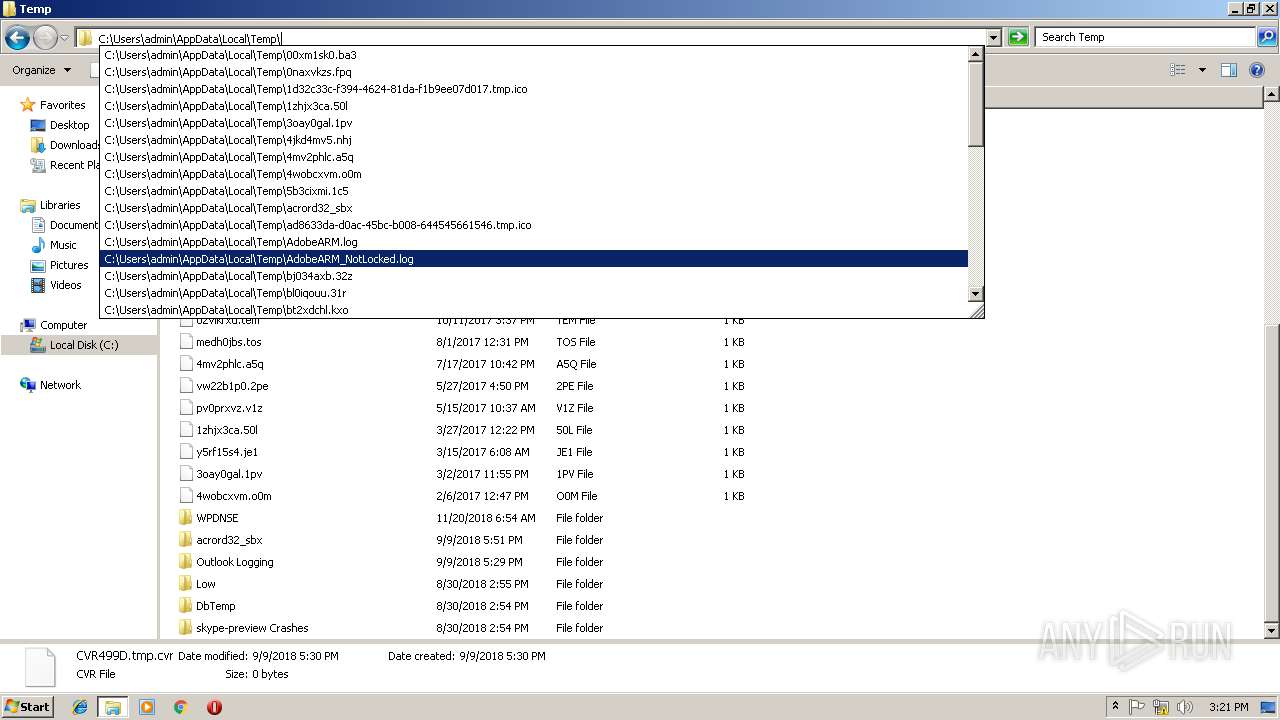Click file list scrollbar down arrow
This screenshot has width=1280, height=720.
(x=1271, y=631)
